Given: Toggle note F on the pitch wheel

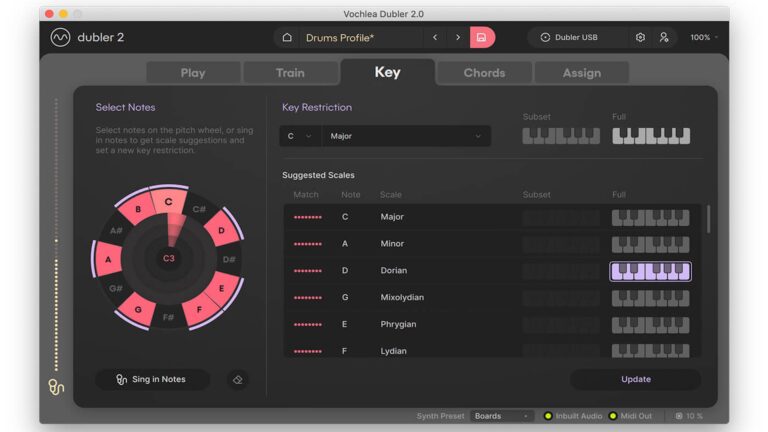Looking at the screenshot, I should coord(199,310).
